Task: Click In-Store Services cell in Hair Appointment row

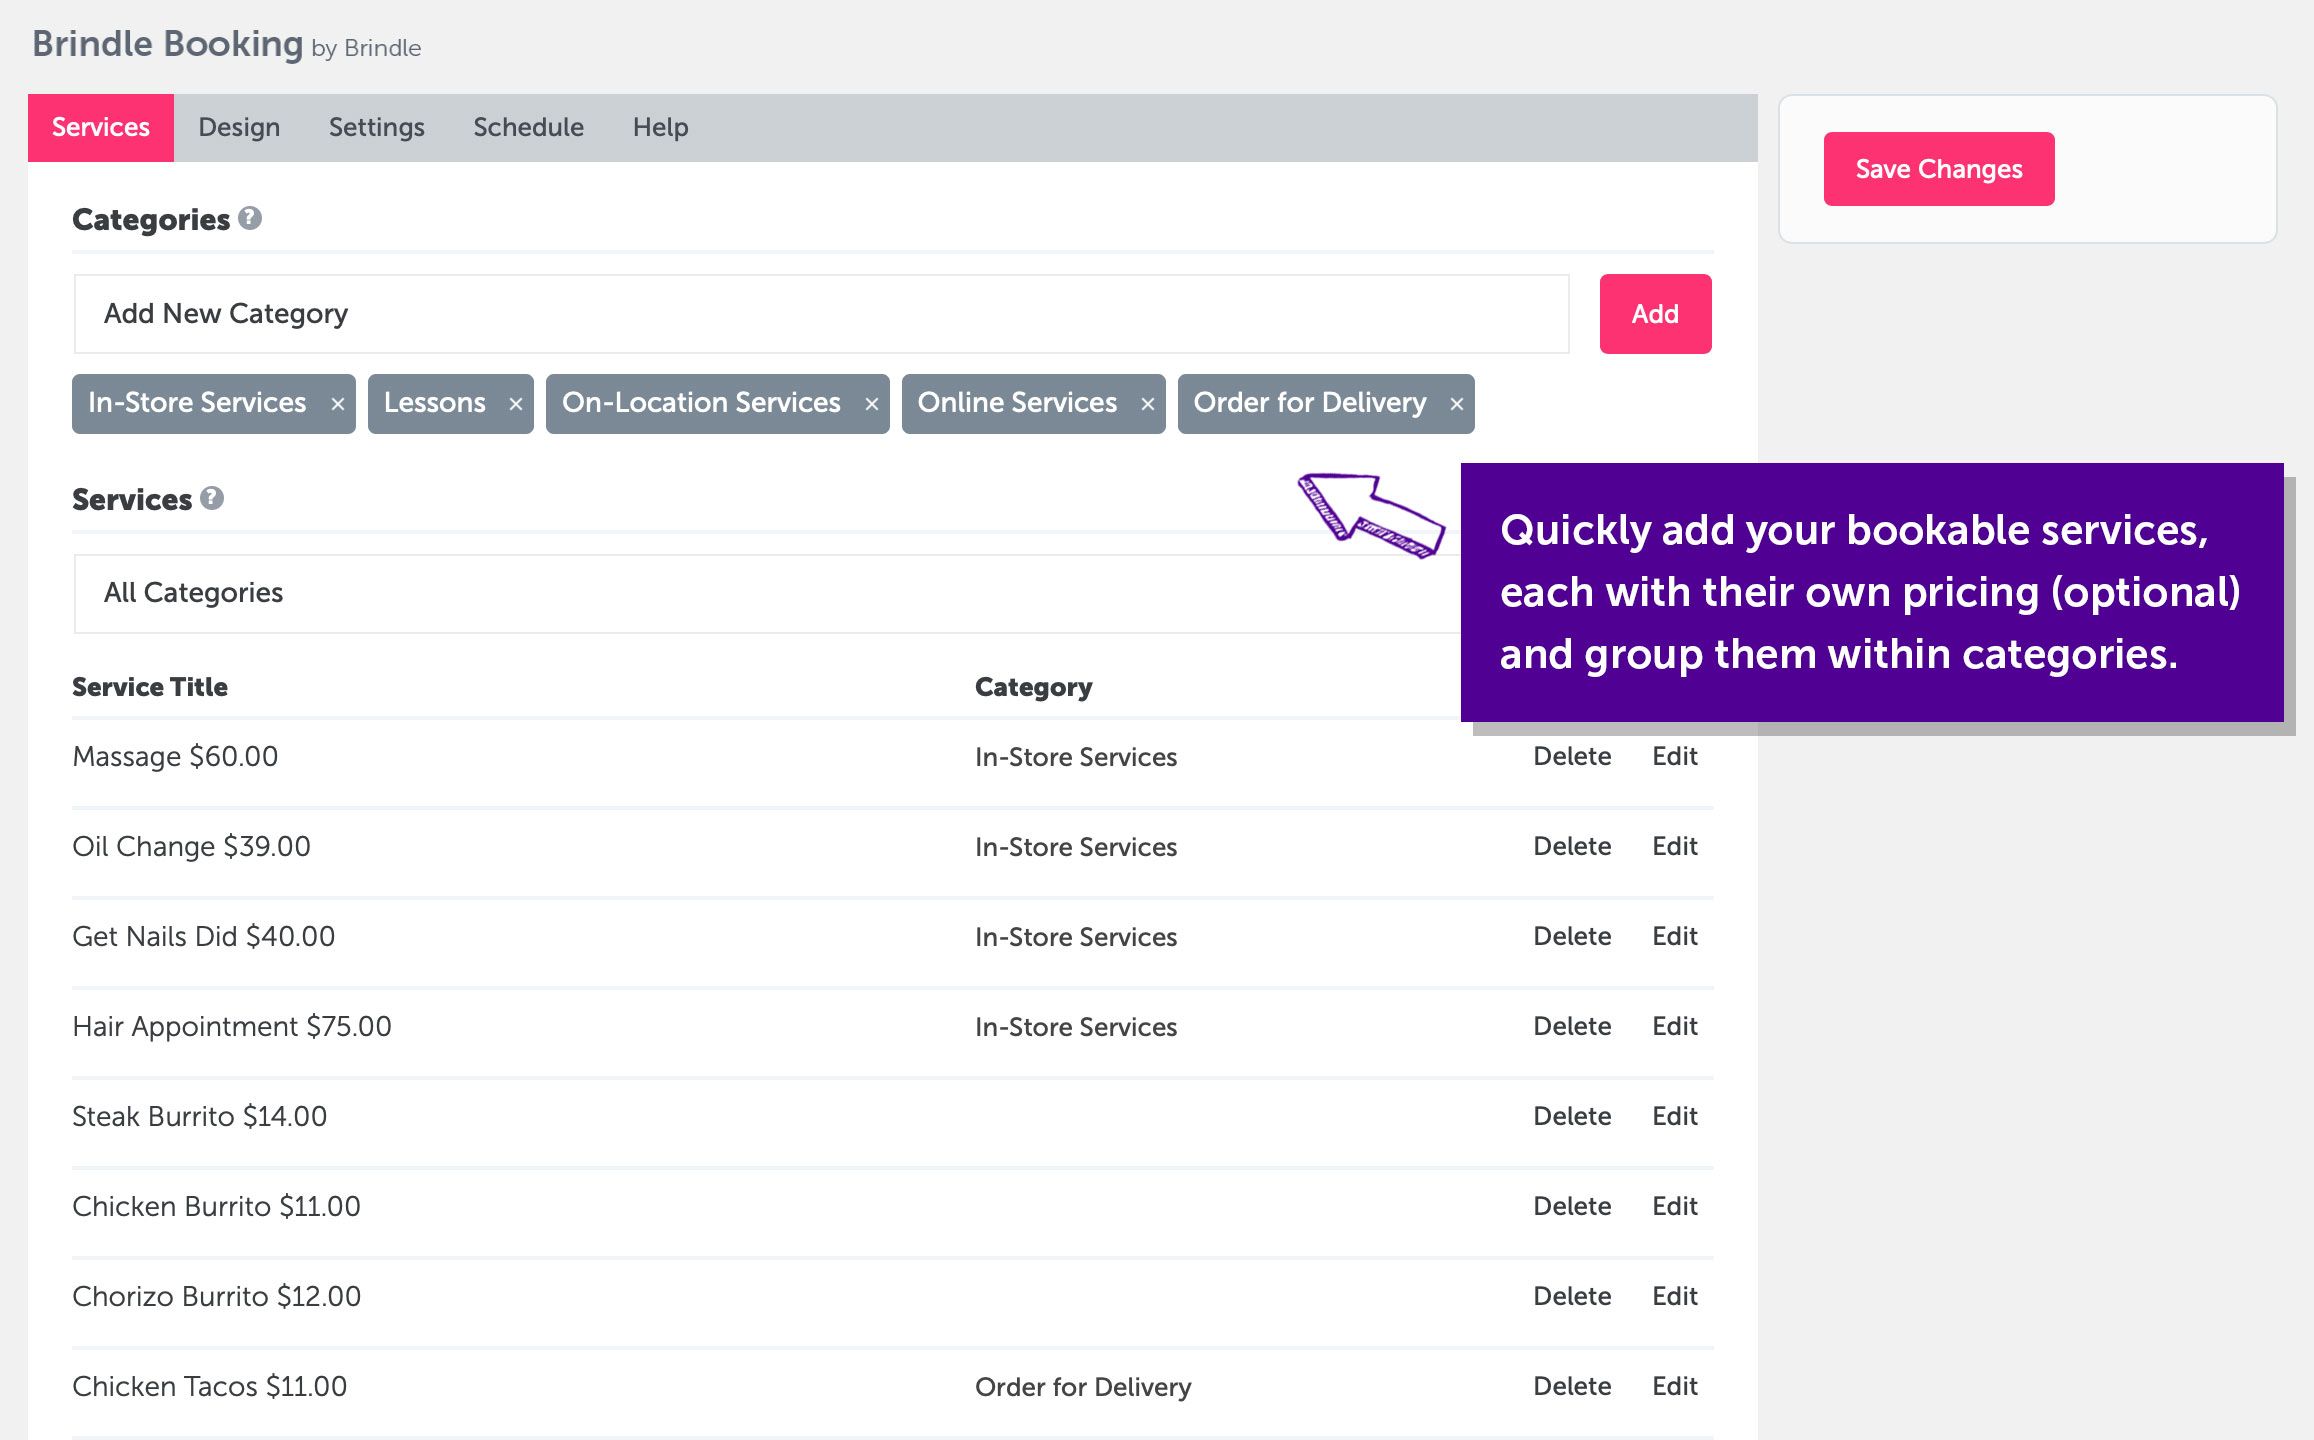Action: [1076, 1027]
